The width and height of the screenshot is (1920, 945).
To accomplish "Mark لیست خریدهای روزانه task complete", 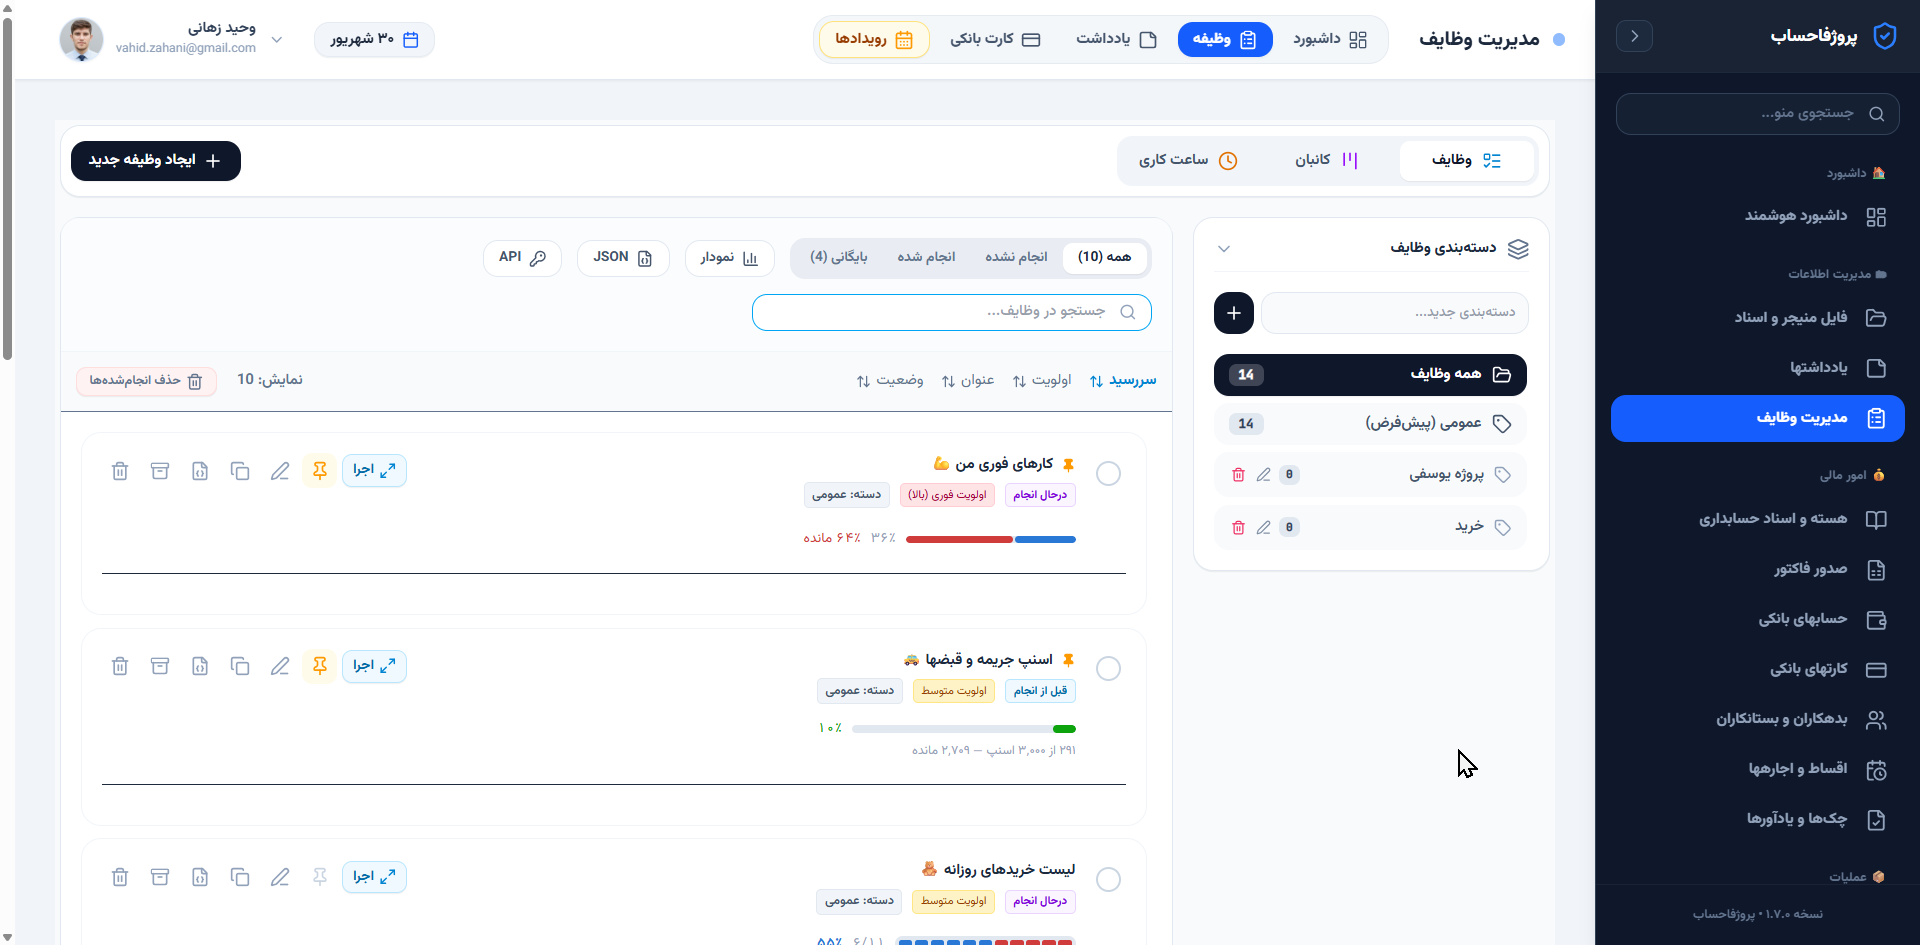I will (x=1108, y=880).
